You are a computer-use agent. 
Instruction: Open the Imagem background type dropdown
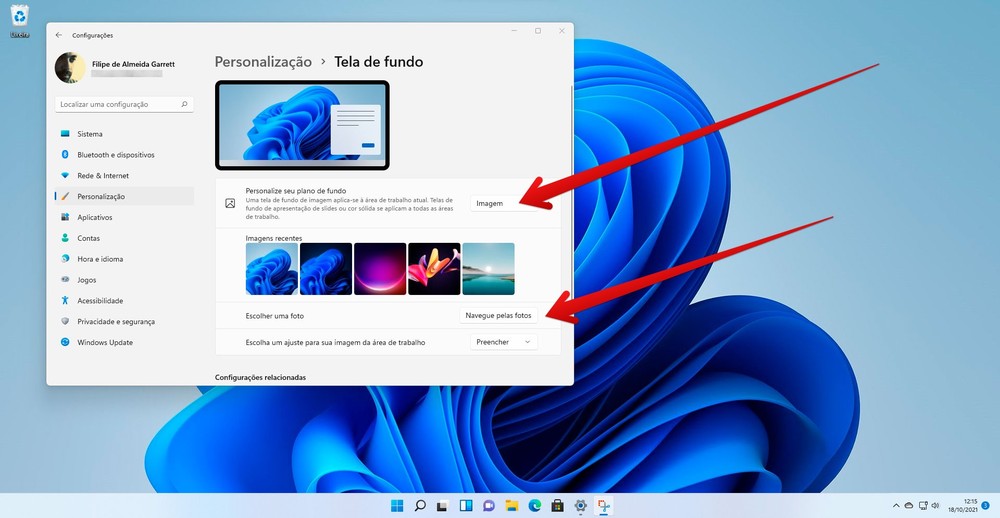[503, 204]
